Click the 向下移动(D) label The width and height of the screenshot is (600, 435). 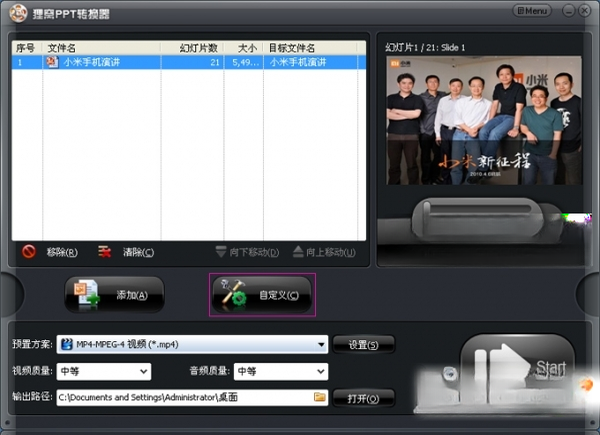[254, 252]
